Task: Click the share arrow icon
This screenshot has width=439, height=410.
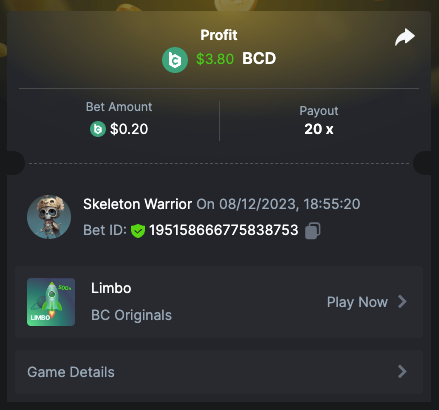Action: pos(405,37)
